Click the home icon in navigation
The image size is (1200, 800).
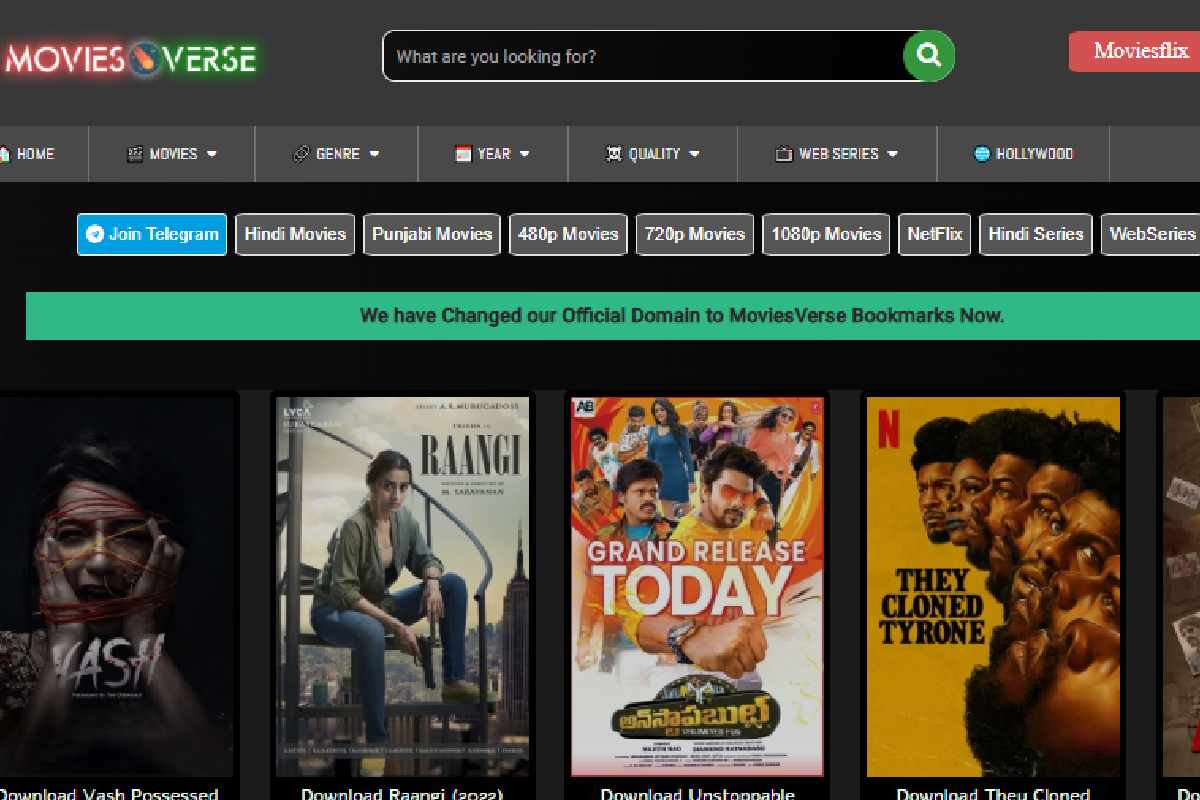point(4,154)
